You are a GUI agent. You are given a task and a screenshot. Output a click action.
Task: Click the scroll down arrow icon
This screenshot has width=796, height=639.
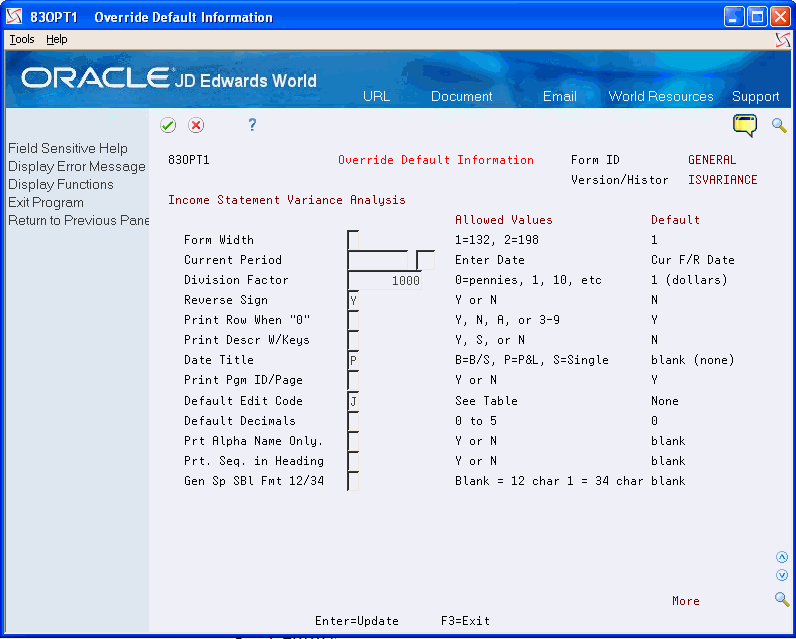tap(782, 575)
